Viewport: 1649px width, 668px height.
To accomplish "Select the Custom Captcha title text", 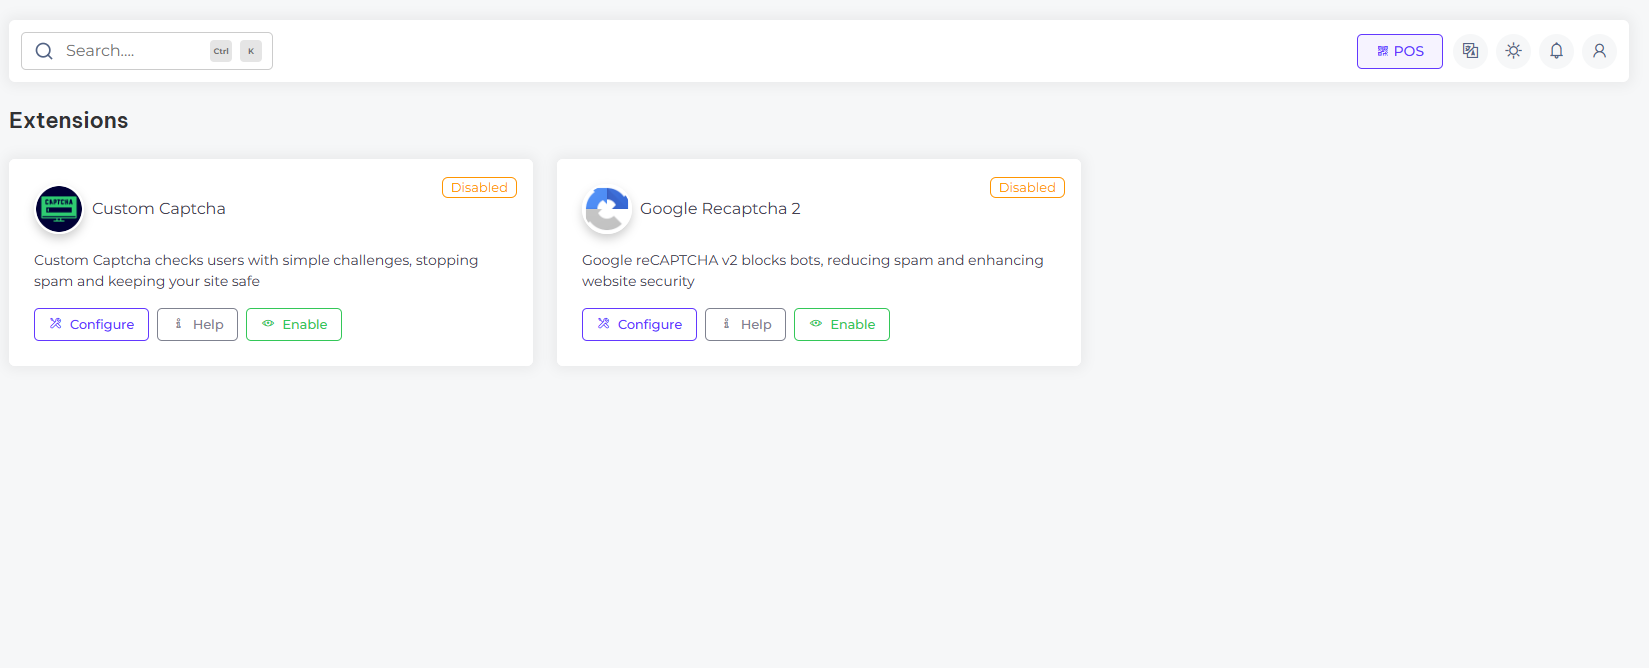I will (159, 209).
